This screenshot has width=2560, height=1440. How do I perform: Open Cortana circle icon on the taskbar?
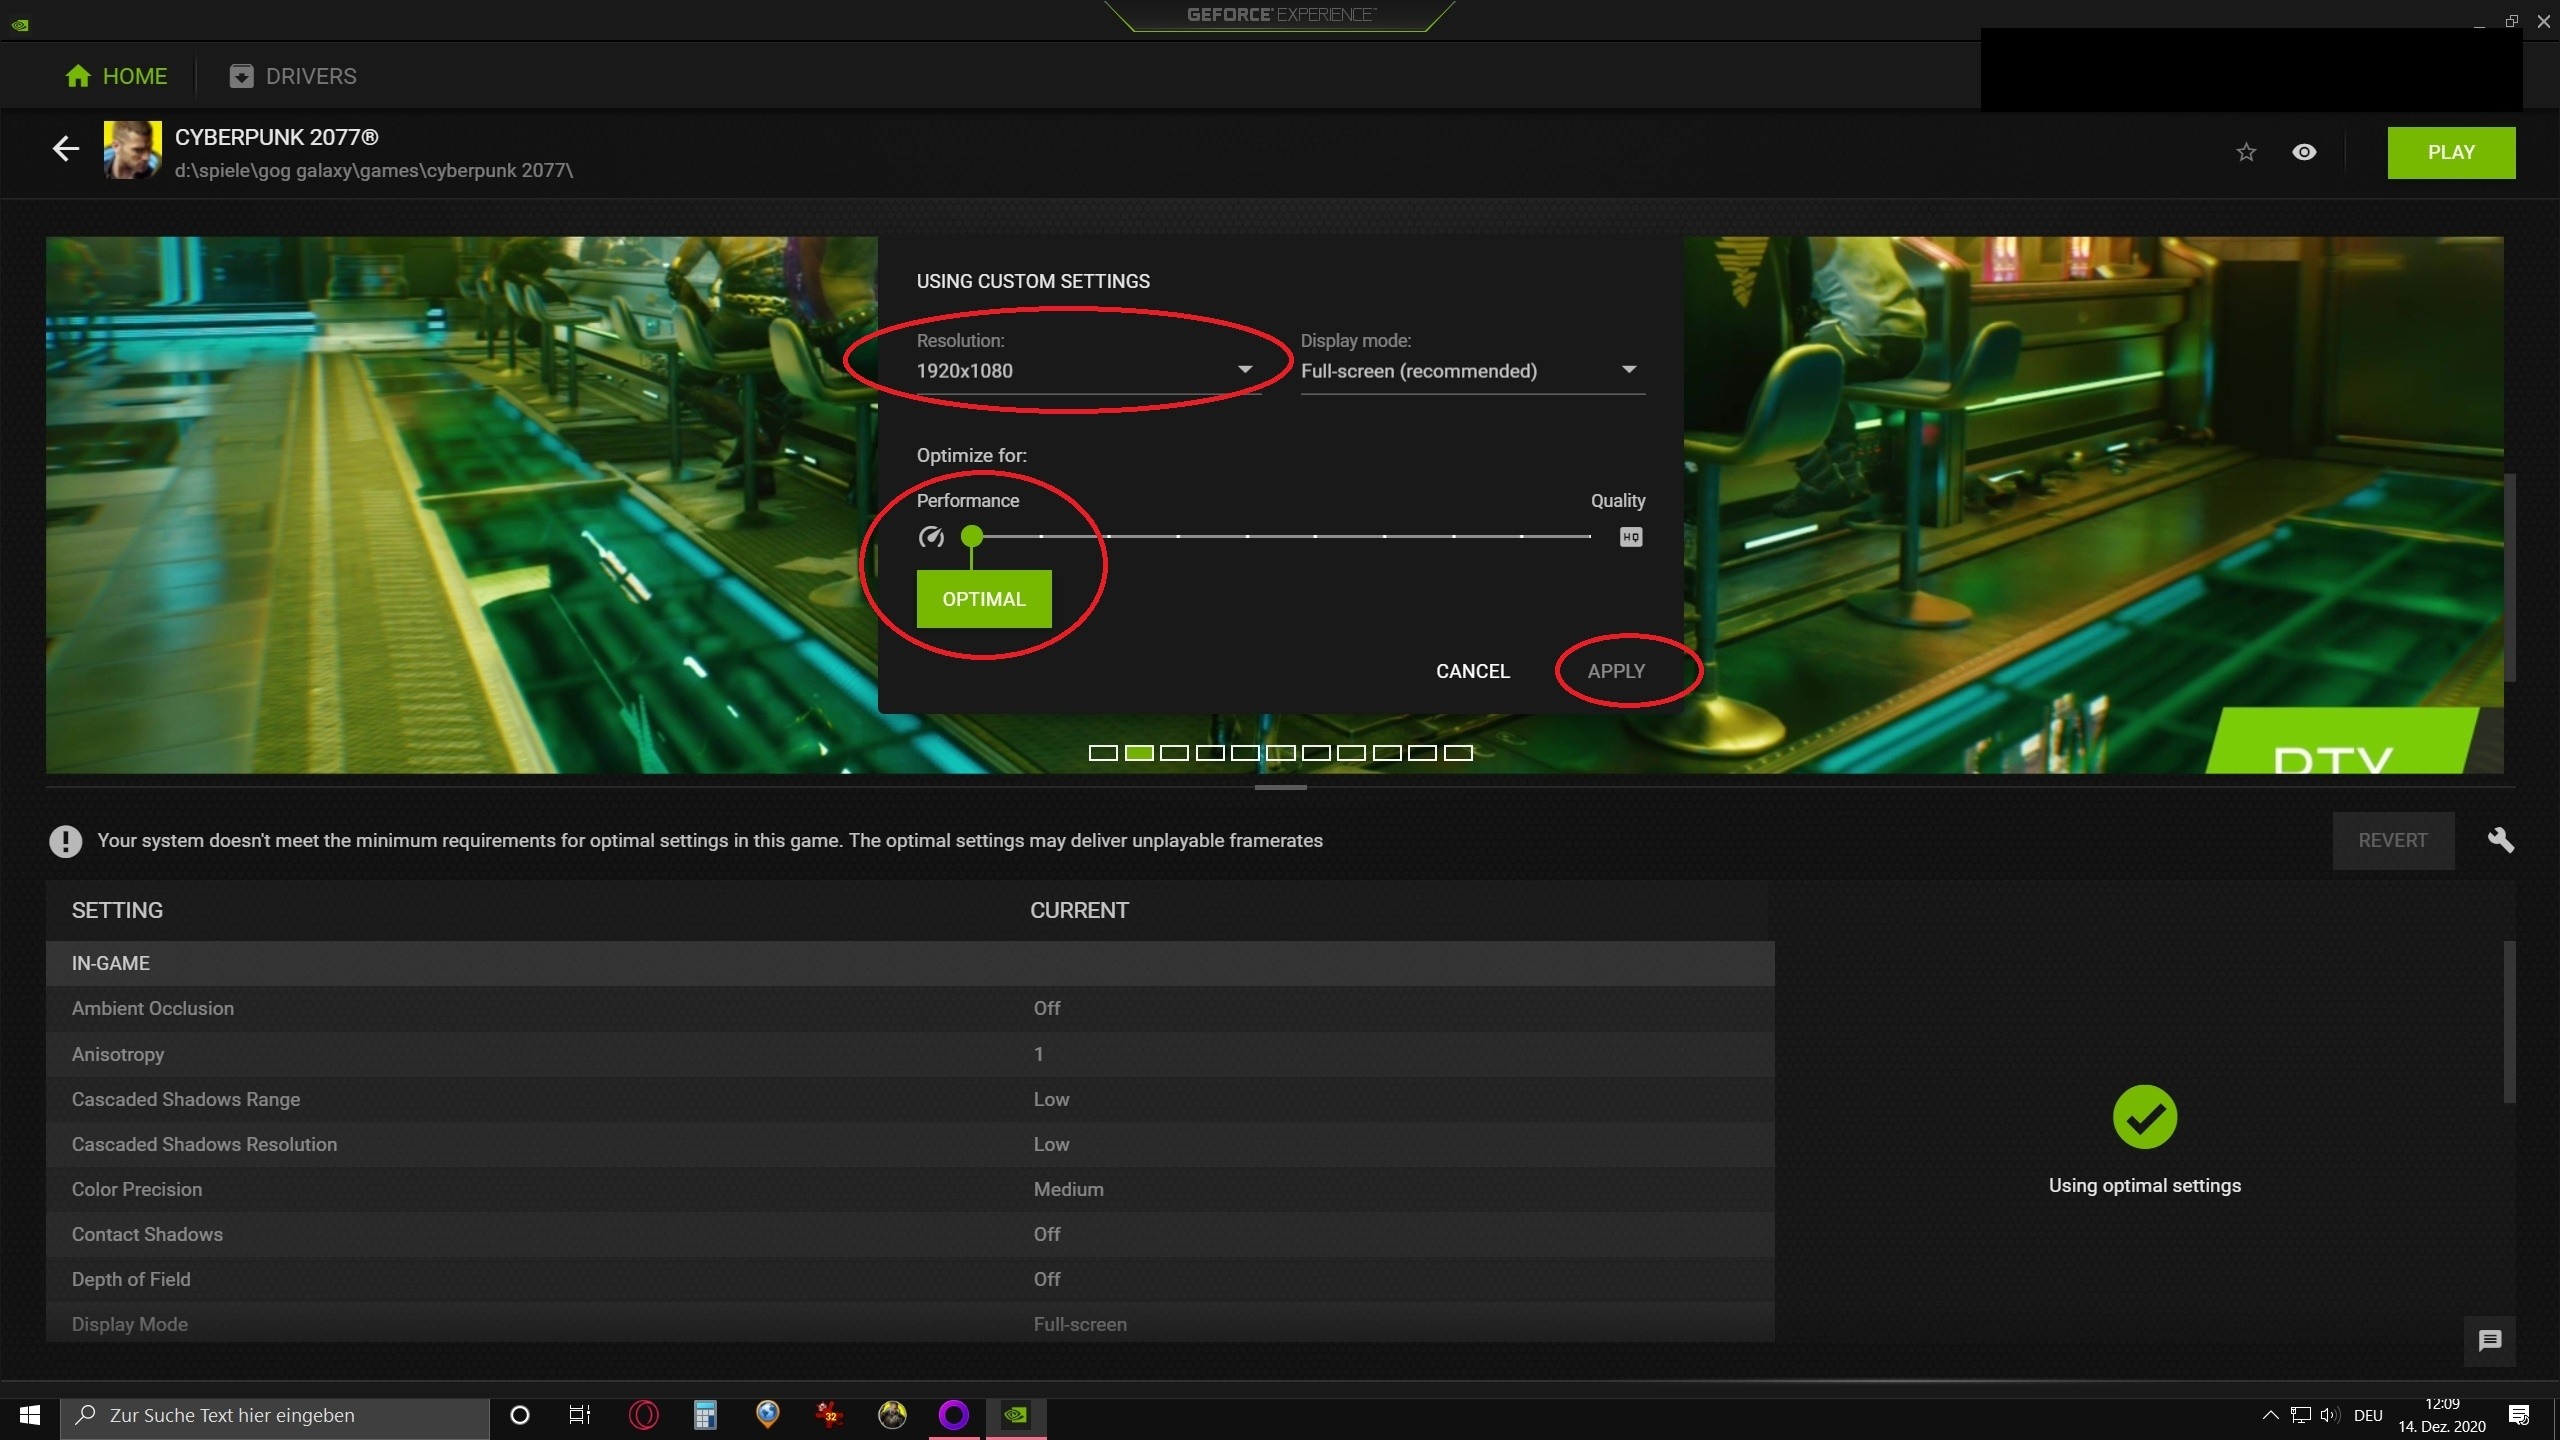(x=519, y=1415)
